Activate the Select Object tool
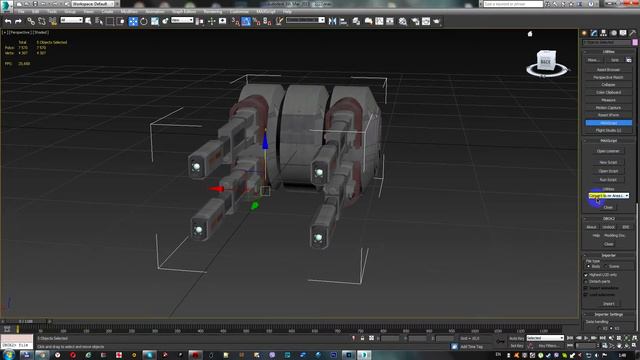 [88, 21]
